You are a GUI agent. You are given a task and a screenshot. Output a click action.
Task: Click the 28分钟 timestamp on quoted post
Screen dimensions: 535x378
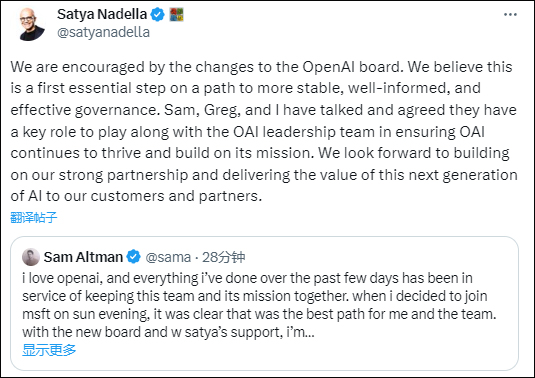(x=223, y=257)
